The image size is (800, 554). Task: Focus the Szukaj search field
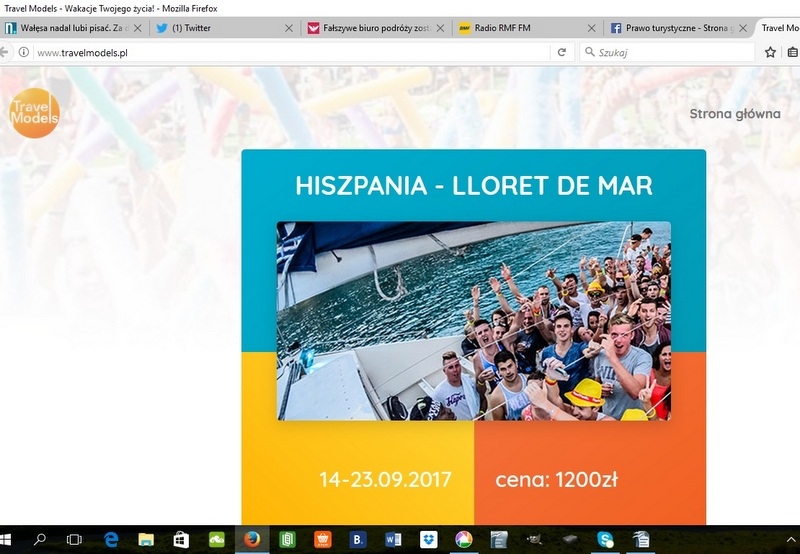(670, 52)
